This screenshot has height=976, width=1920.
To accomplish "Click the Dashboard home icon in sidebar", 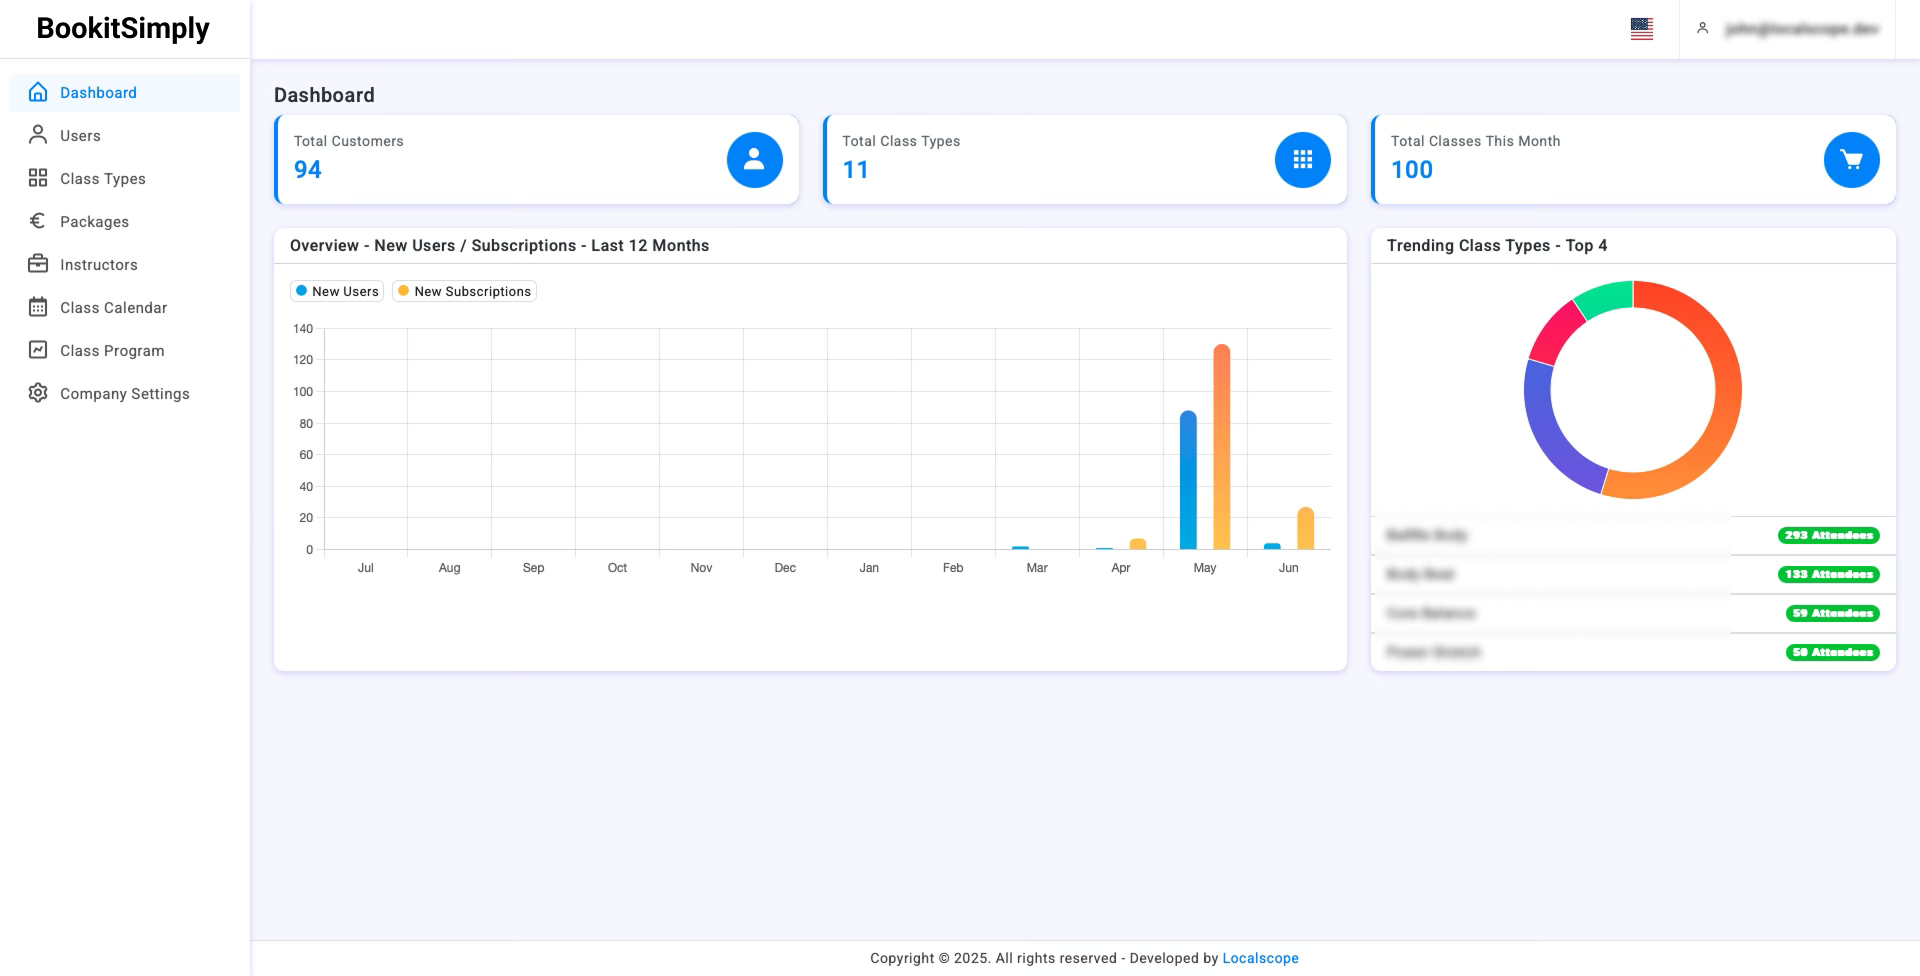I will (x=38, y=92).
